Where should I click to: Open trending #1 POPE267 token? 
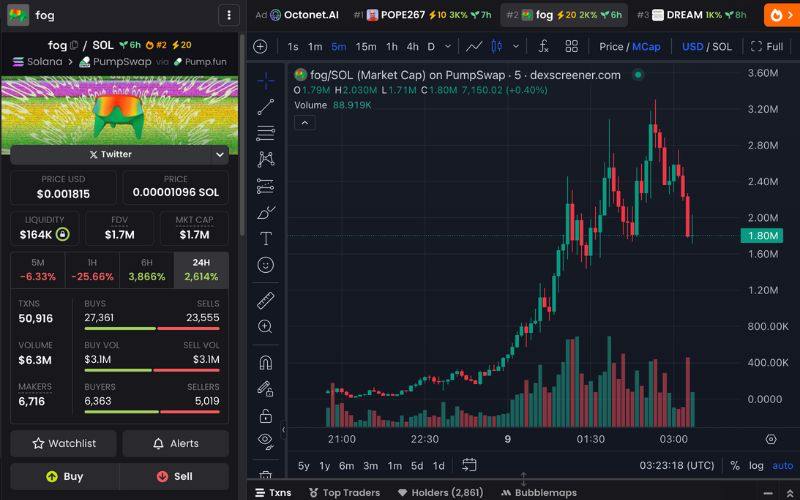[422, 15]
